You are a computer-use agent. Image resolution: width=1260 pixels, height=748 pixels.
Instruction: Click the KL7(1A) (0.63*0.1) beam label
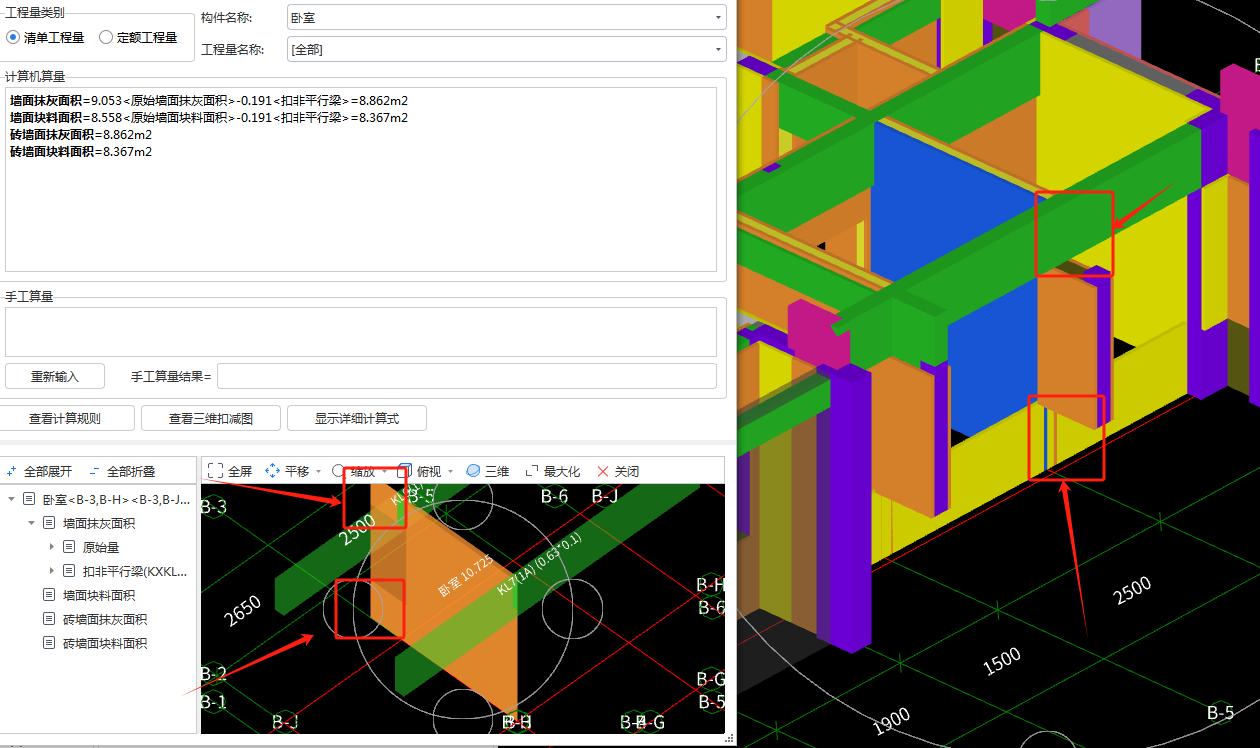coord(539,565)
